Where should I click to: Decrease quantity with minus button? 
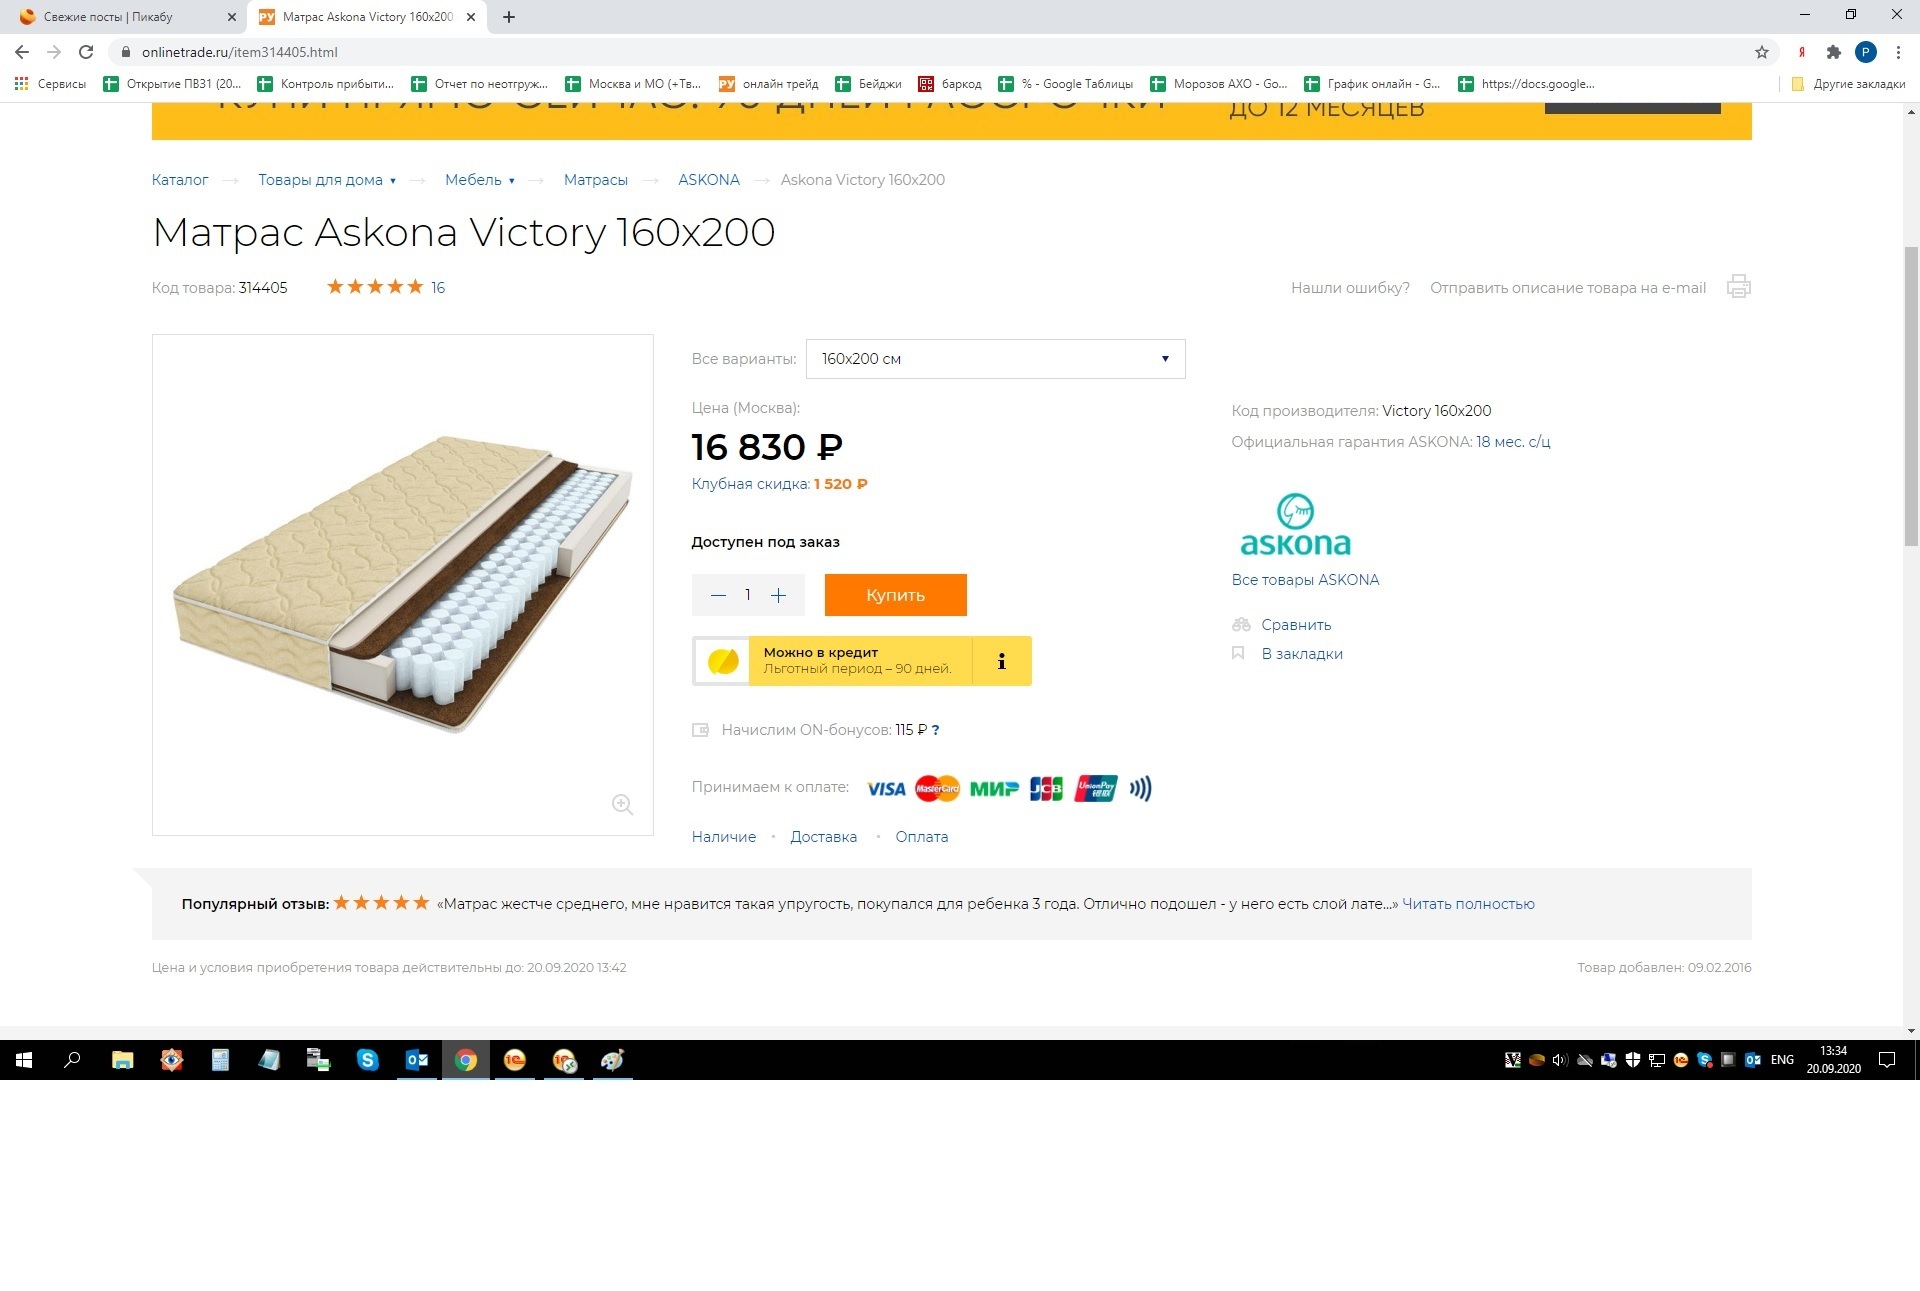point(718,595)
